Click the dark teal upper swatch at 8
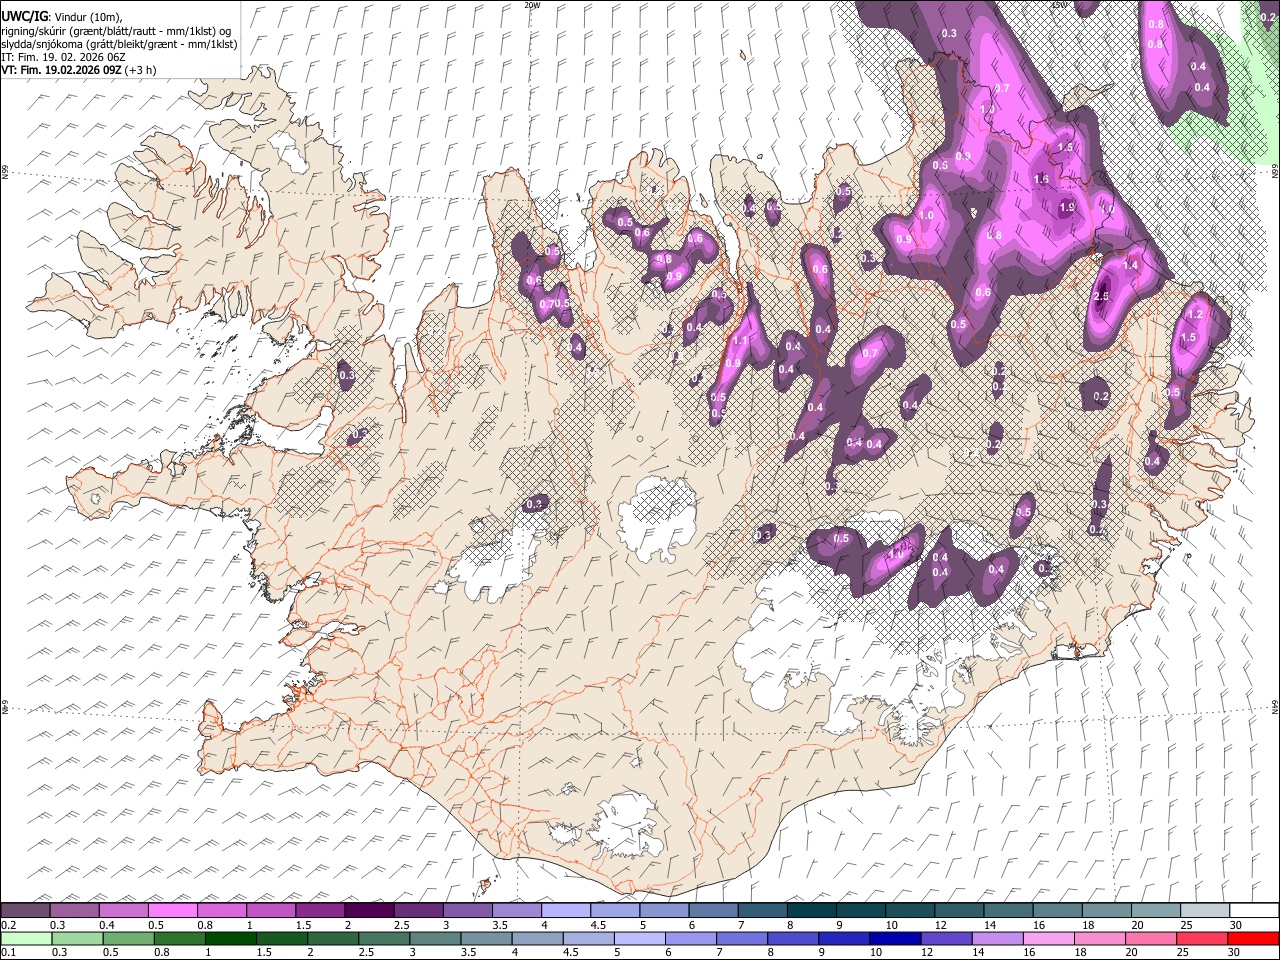 (811, 911)
